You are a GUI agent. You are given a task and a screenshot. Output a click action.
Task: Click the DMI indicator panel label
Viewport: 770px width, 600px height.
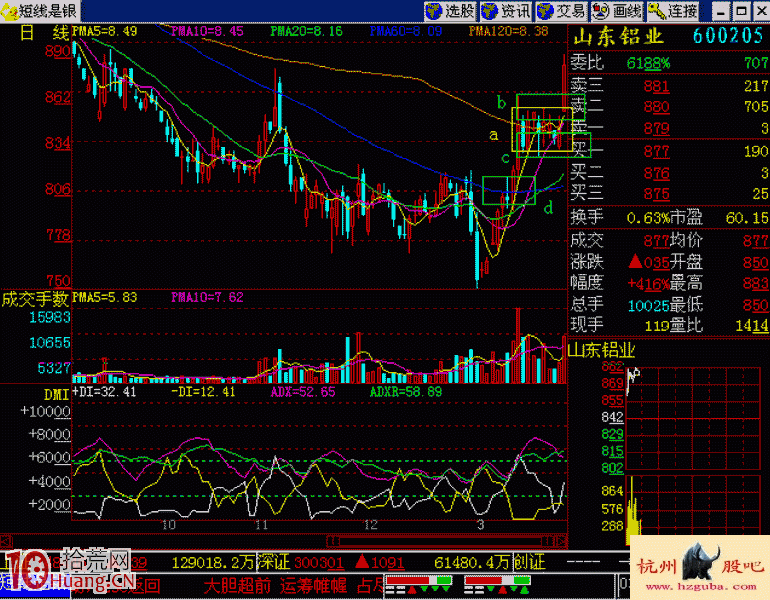pos(56,394)
